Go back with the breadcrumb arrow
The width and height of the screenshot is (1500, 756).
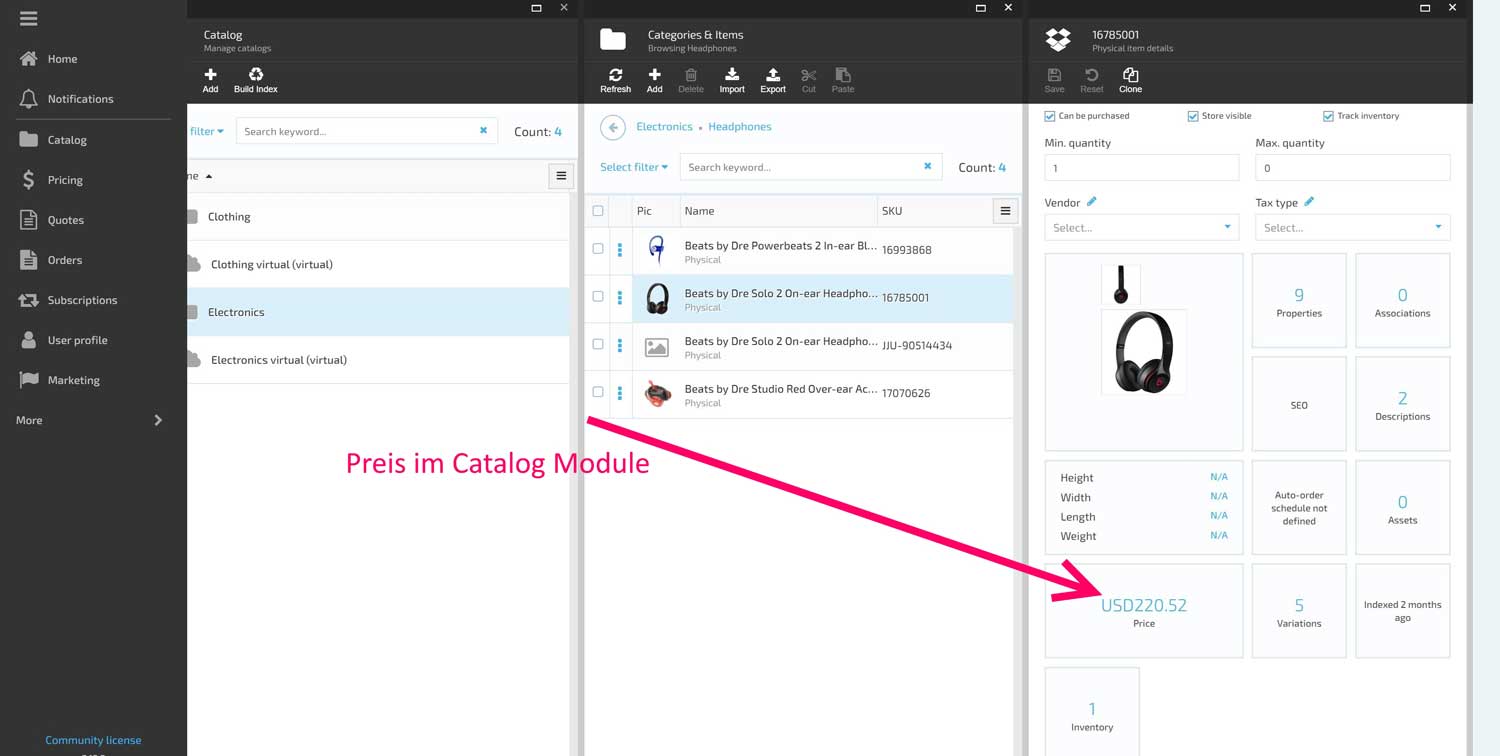coord(613,127)
